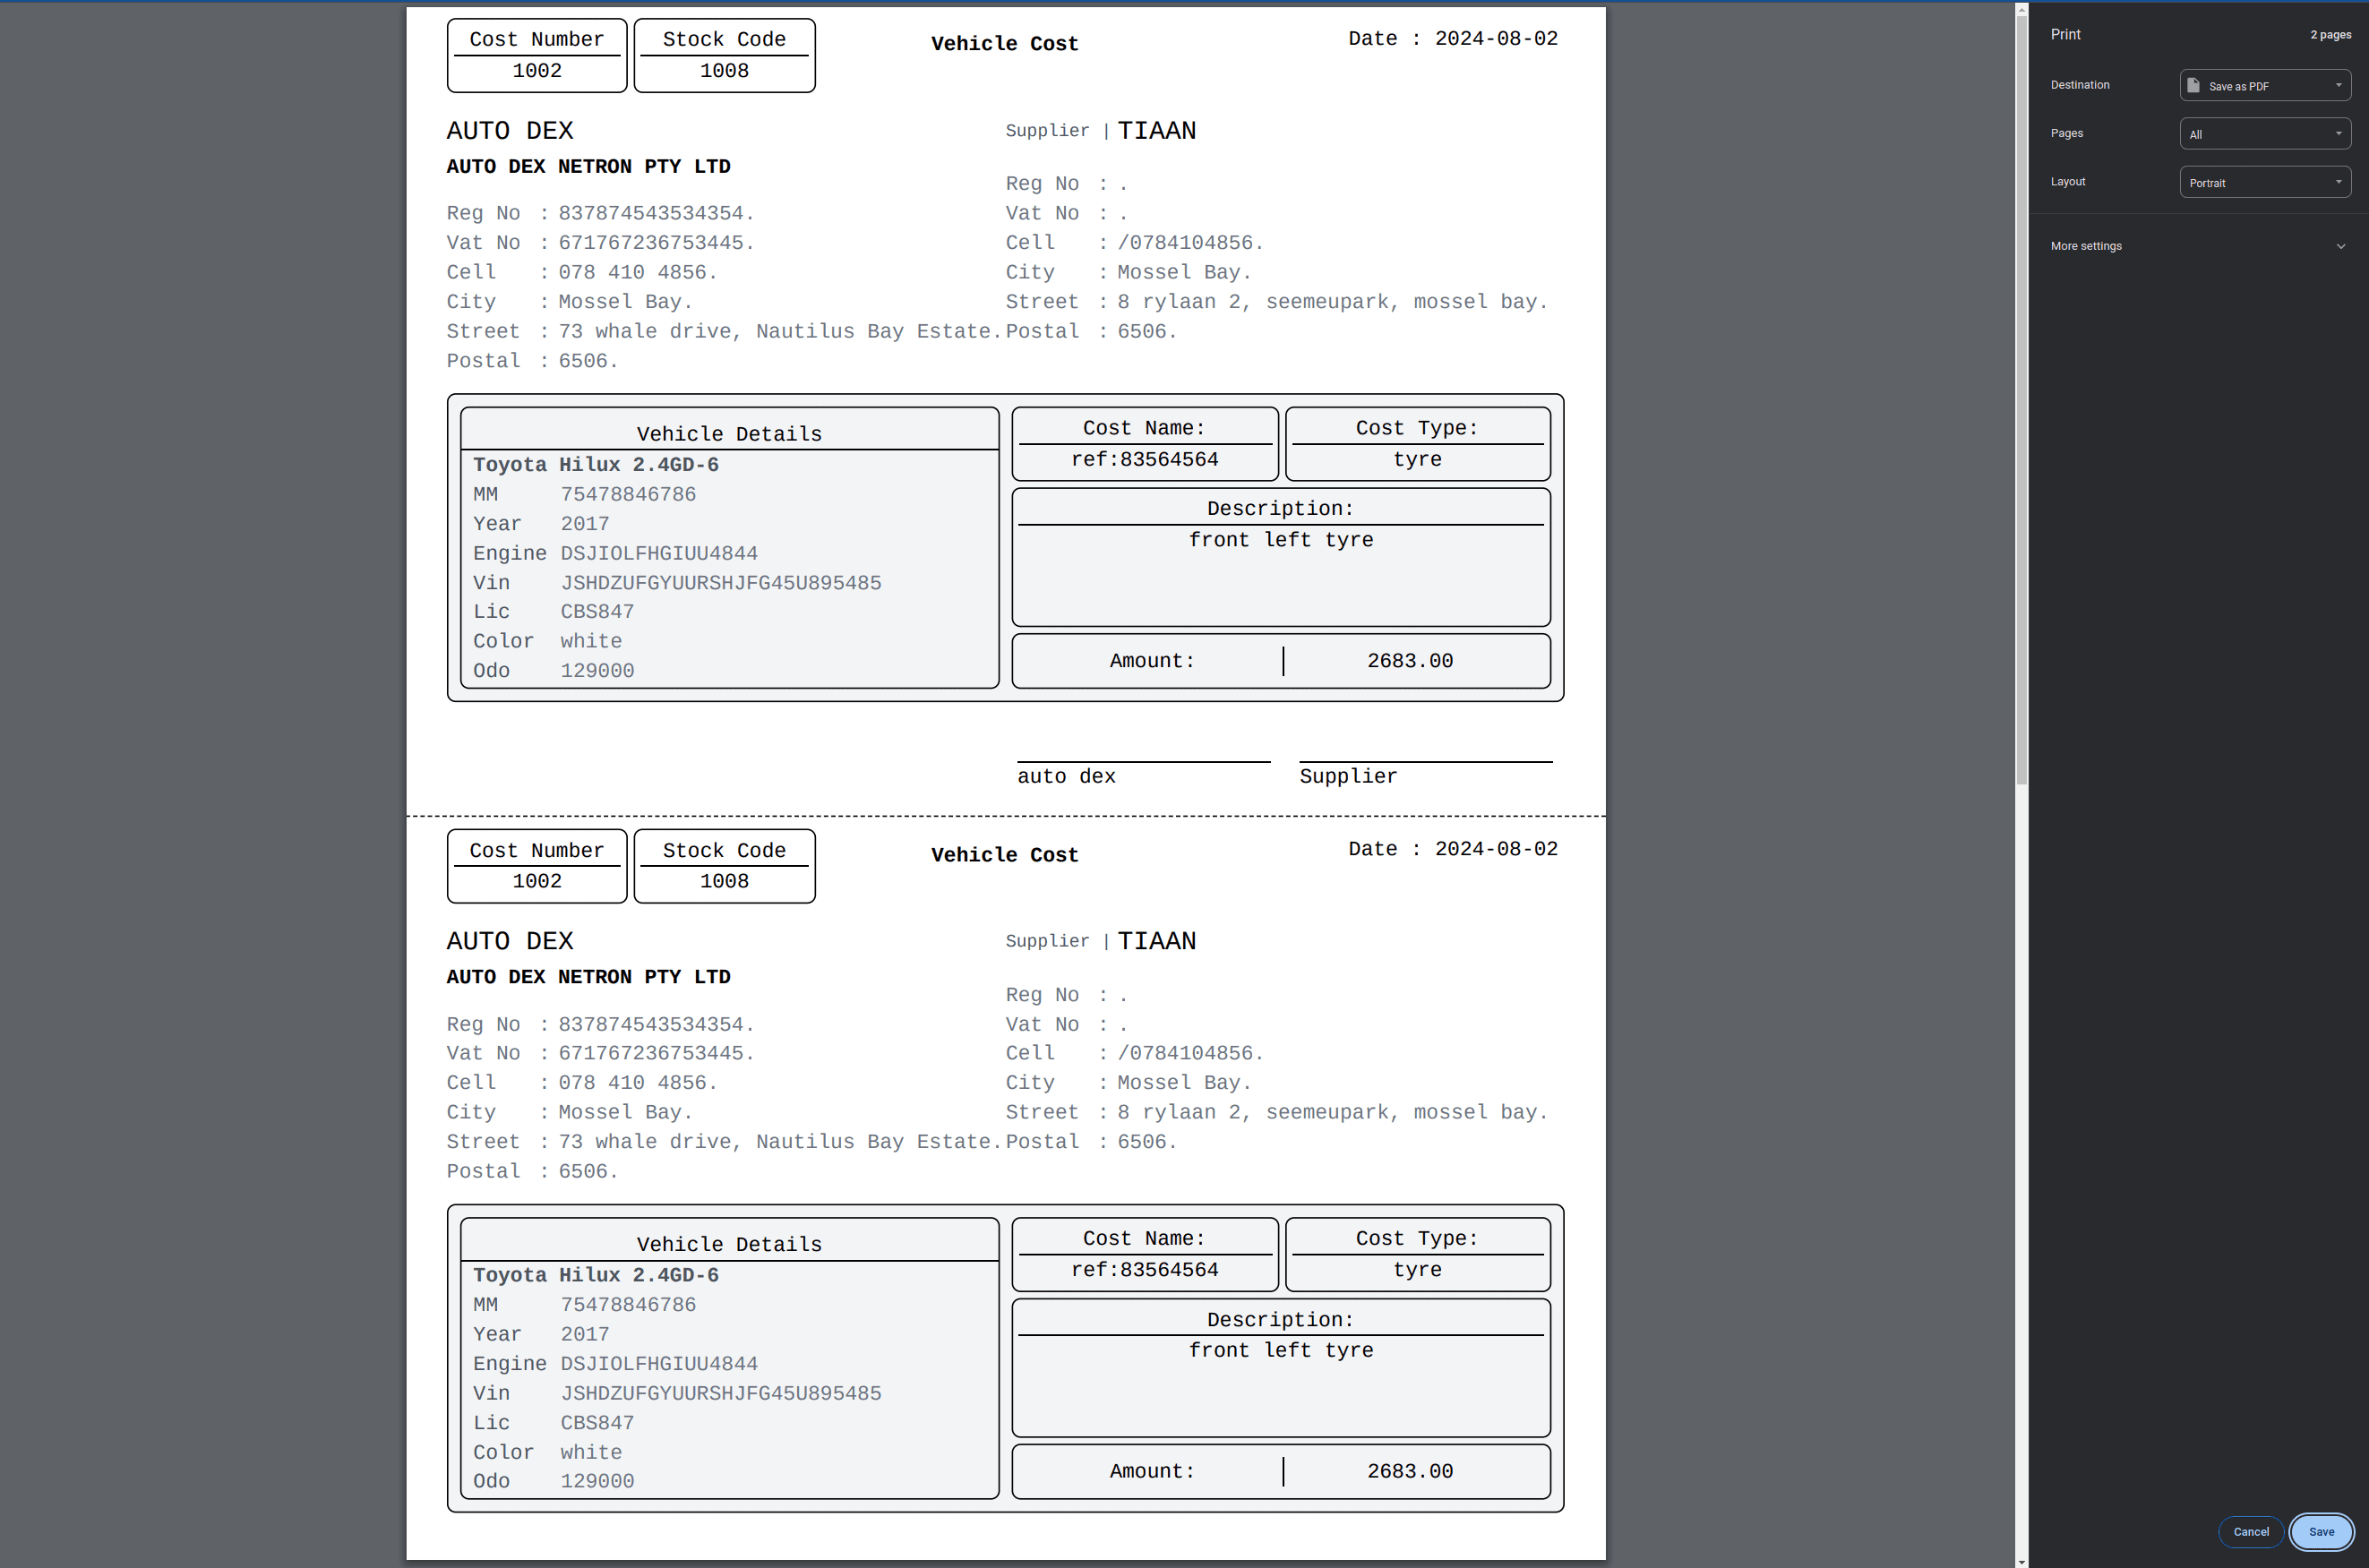Click the Cancel button
The height and width of the screenshot is (1568, 2369).
[x=2251, y=1532]
